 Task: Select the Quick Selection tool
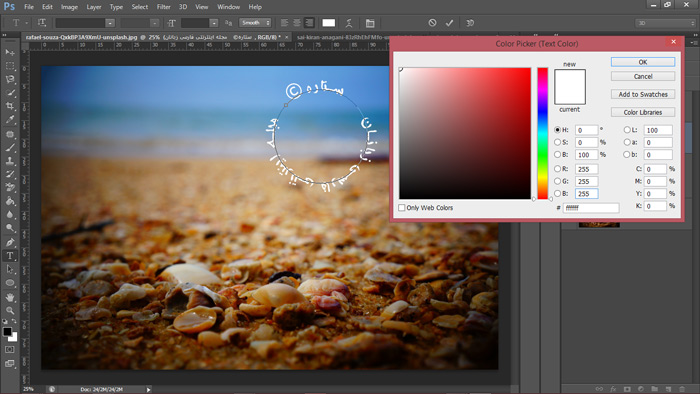pos(10,93)
